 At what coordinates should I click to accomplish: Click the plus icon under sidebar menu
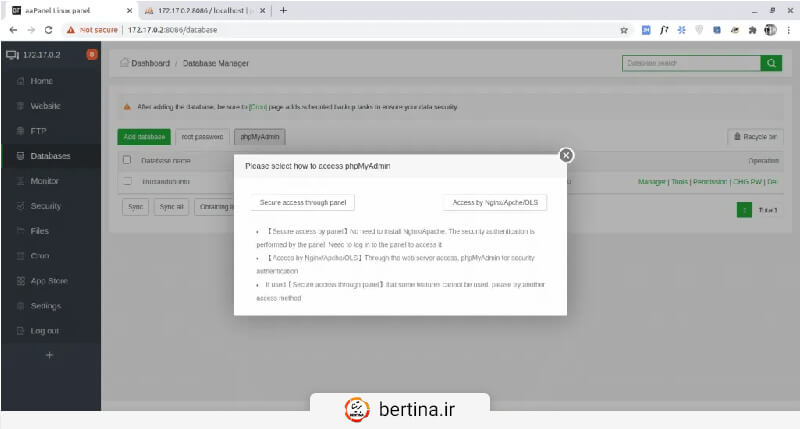point(49,355)
